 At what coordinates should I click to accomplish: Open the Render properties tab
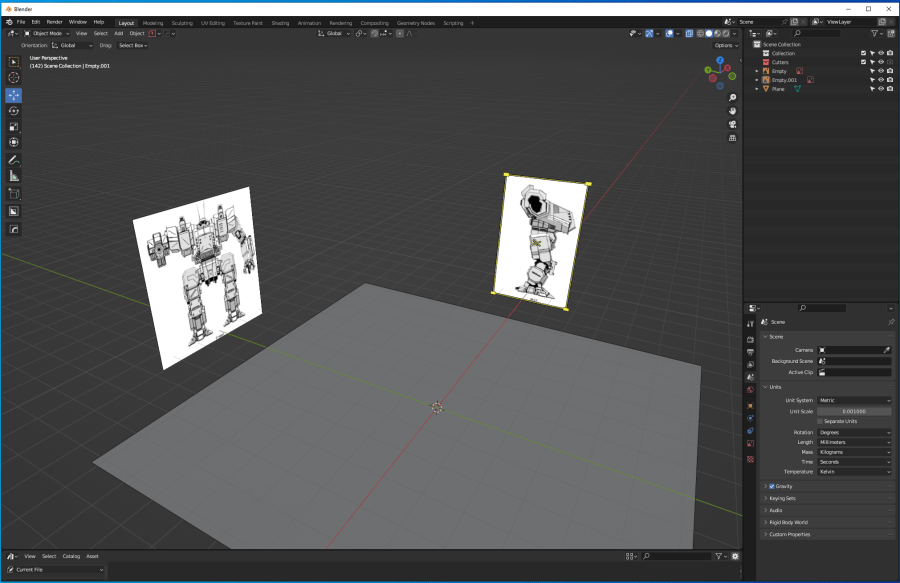(750, 340)
